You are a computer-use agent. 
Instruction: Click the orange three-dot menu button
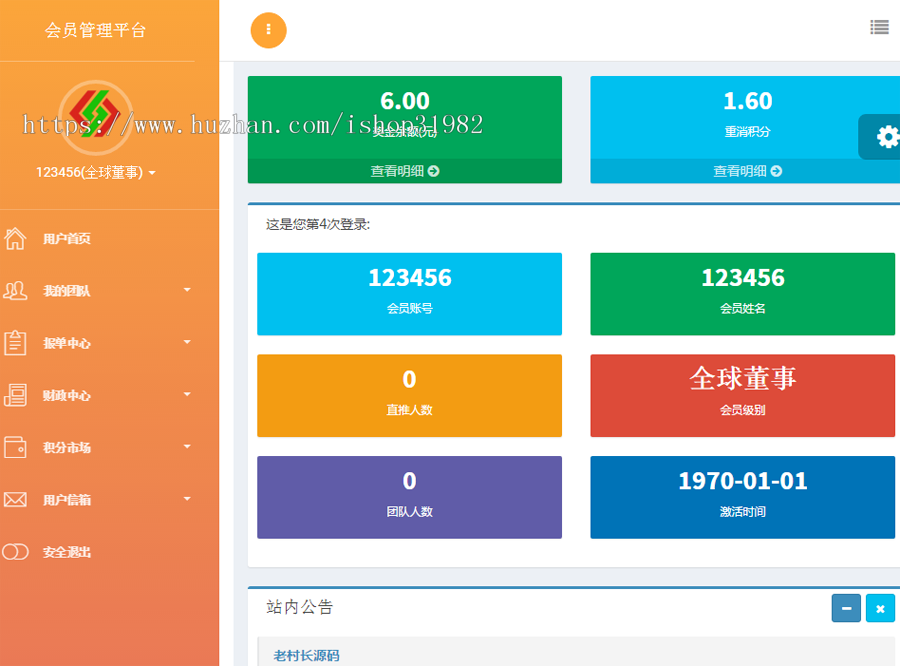pyautogui.click(x=268, y=30)
